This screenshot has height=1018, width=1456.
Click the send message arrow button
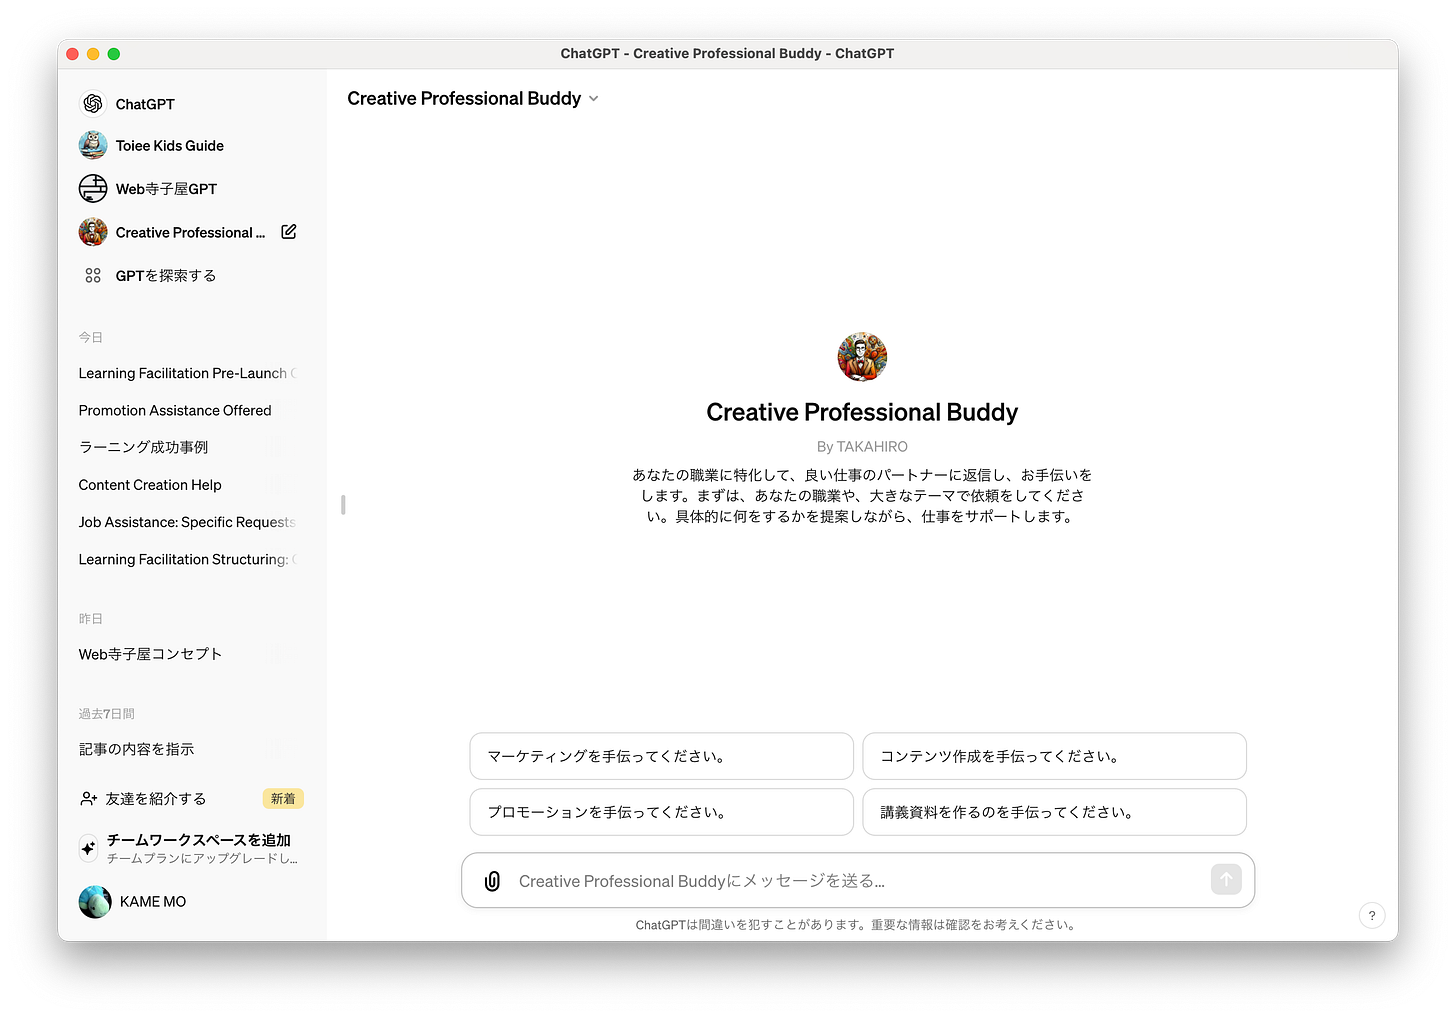pos(1226,880)
